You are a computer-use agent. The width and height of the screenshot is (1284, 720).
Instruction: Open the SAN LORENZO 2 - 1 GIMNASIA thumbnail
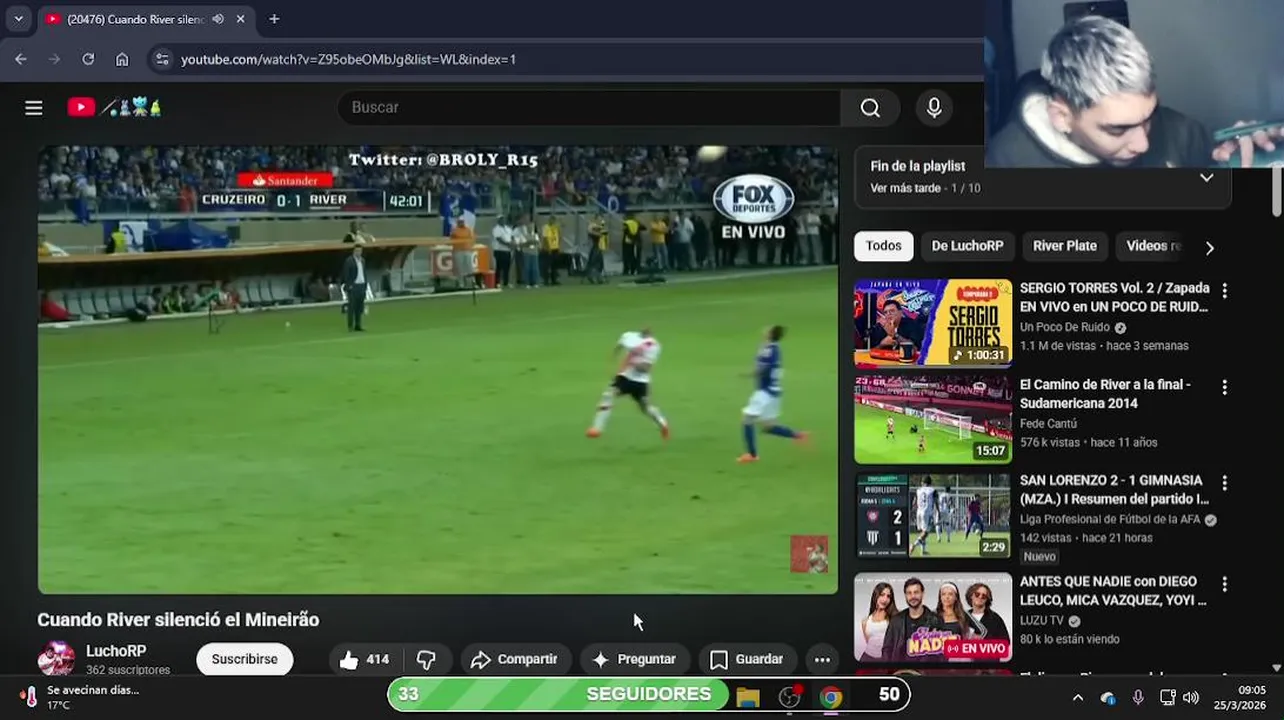tap(933, 516)
